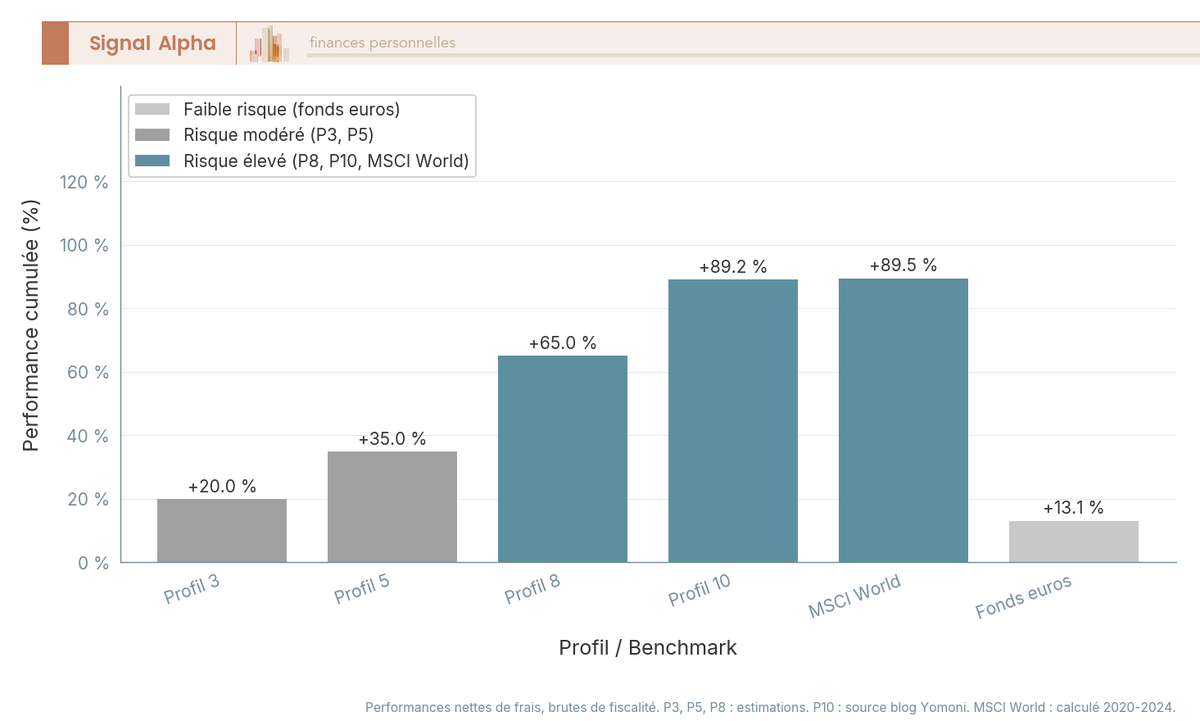The width and height of the screenshot is (1200, 721).
Task: Select the Fonds euros bar
Action: (1073, 541)
